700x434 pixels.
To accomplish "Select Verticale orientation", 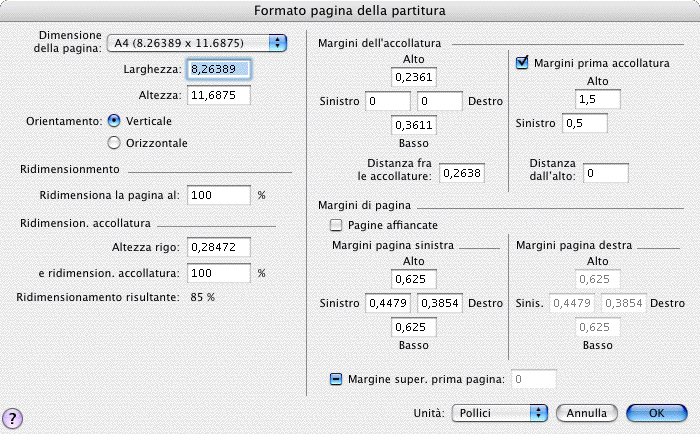I will pos(114,120).
